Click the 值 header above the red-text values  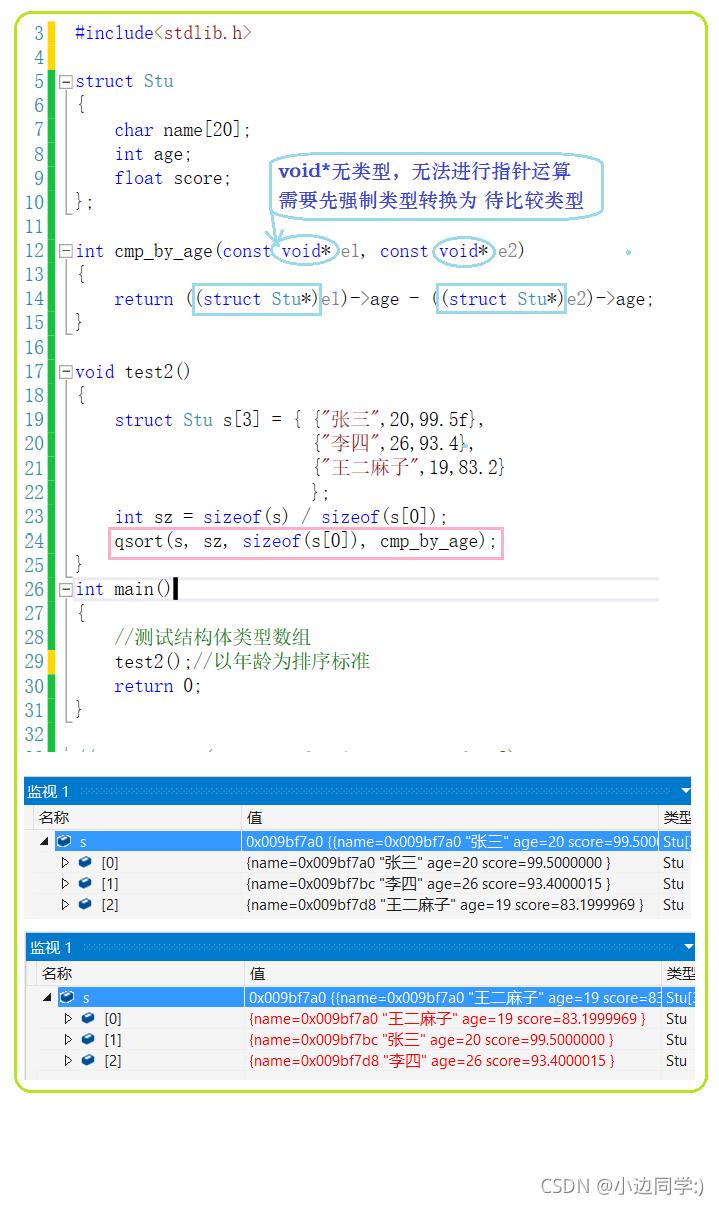click(257, 974)
